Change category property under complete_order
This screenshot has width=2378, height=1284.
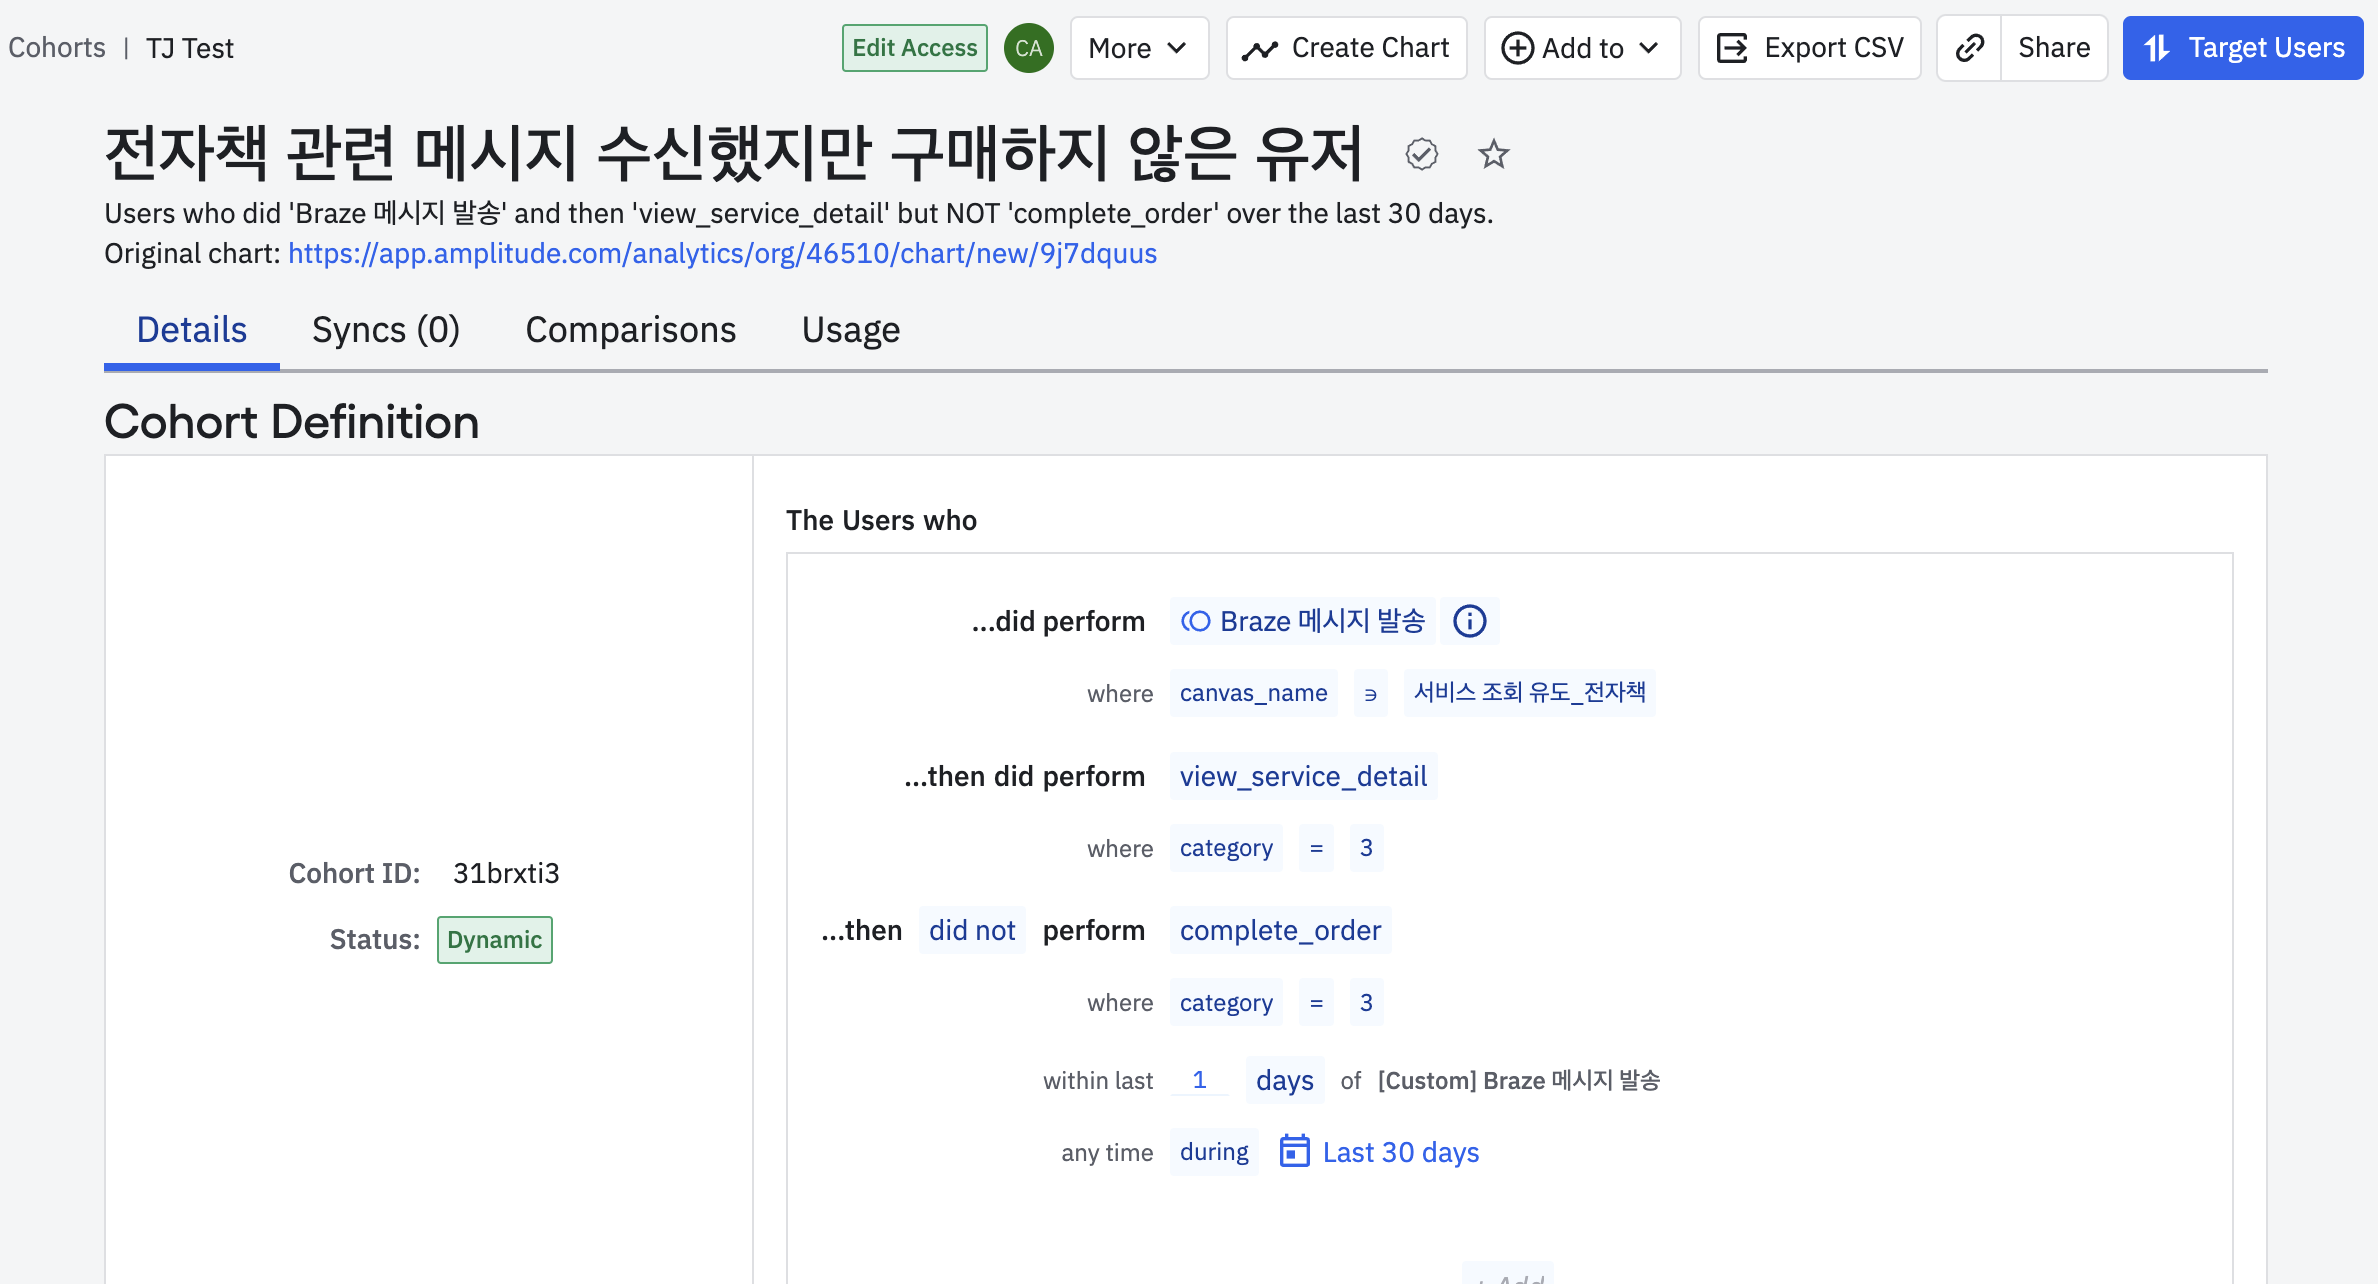(1226, 1002)
